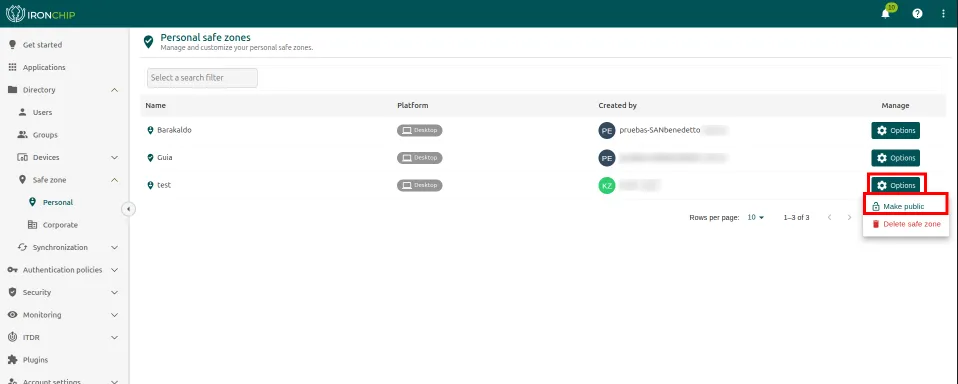
Task: Click the Ironchip logo
Action: (40, 14)
